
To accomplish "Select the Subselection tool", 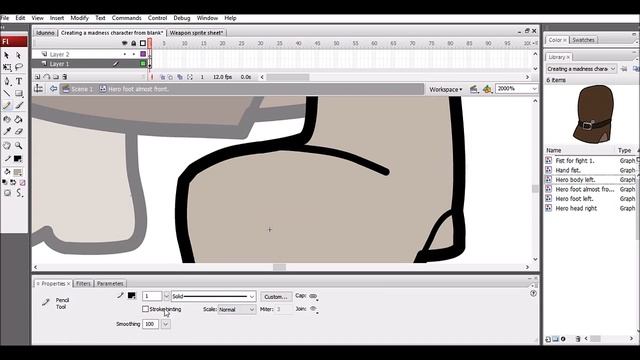I will tap(18, 55).
